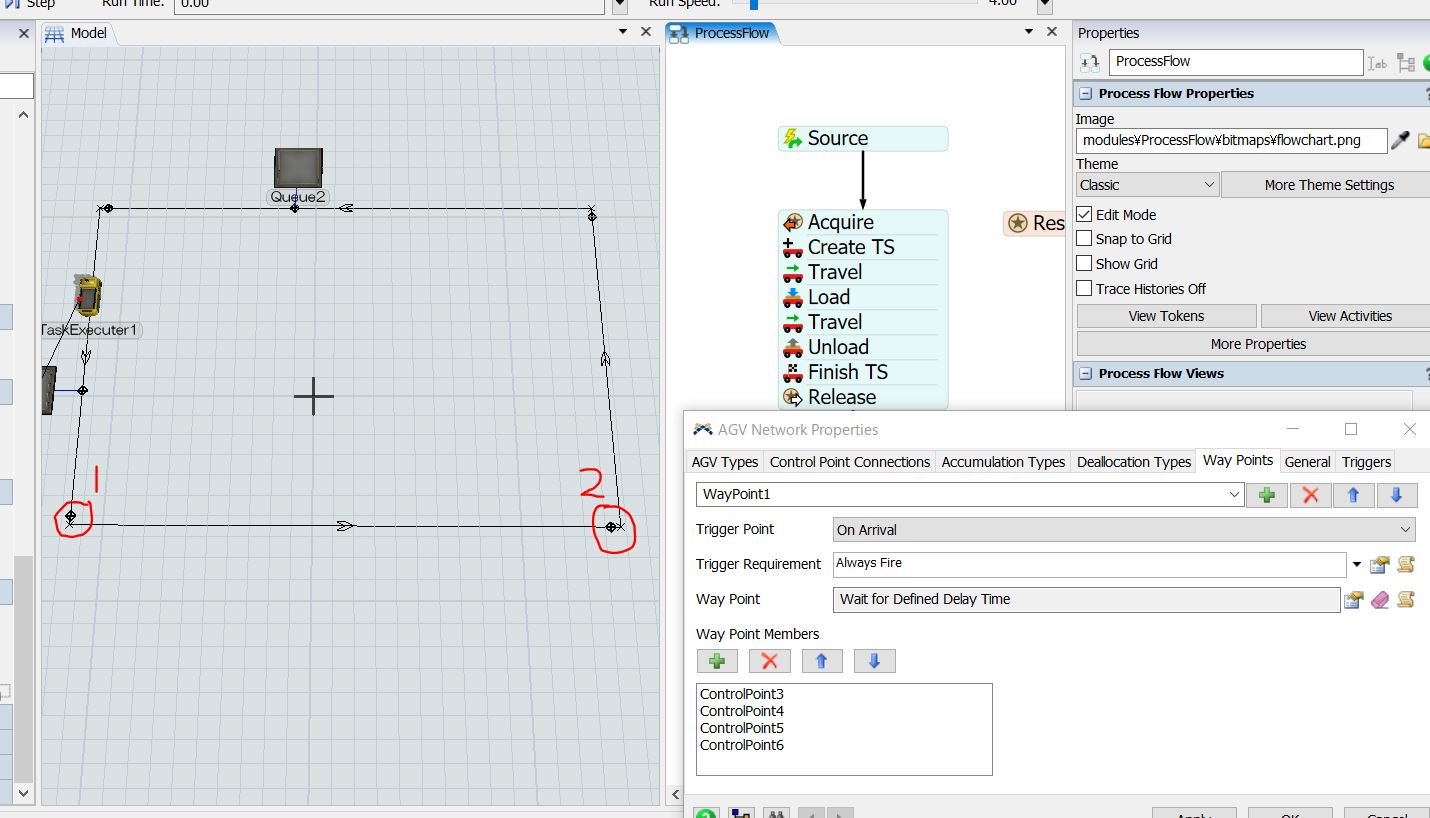Open code editor scroll icon for Trigger Requirement
1430x818 pixels.
point(1405,565)
